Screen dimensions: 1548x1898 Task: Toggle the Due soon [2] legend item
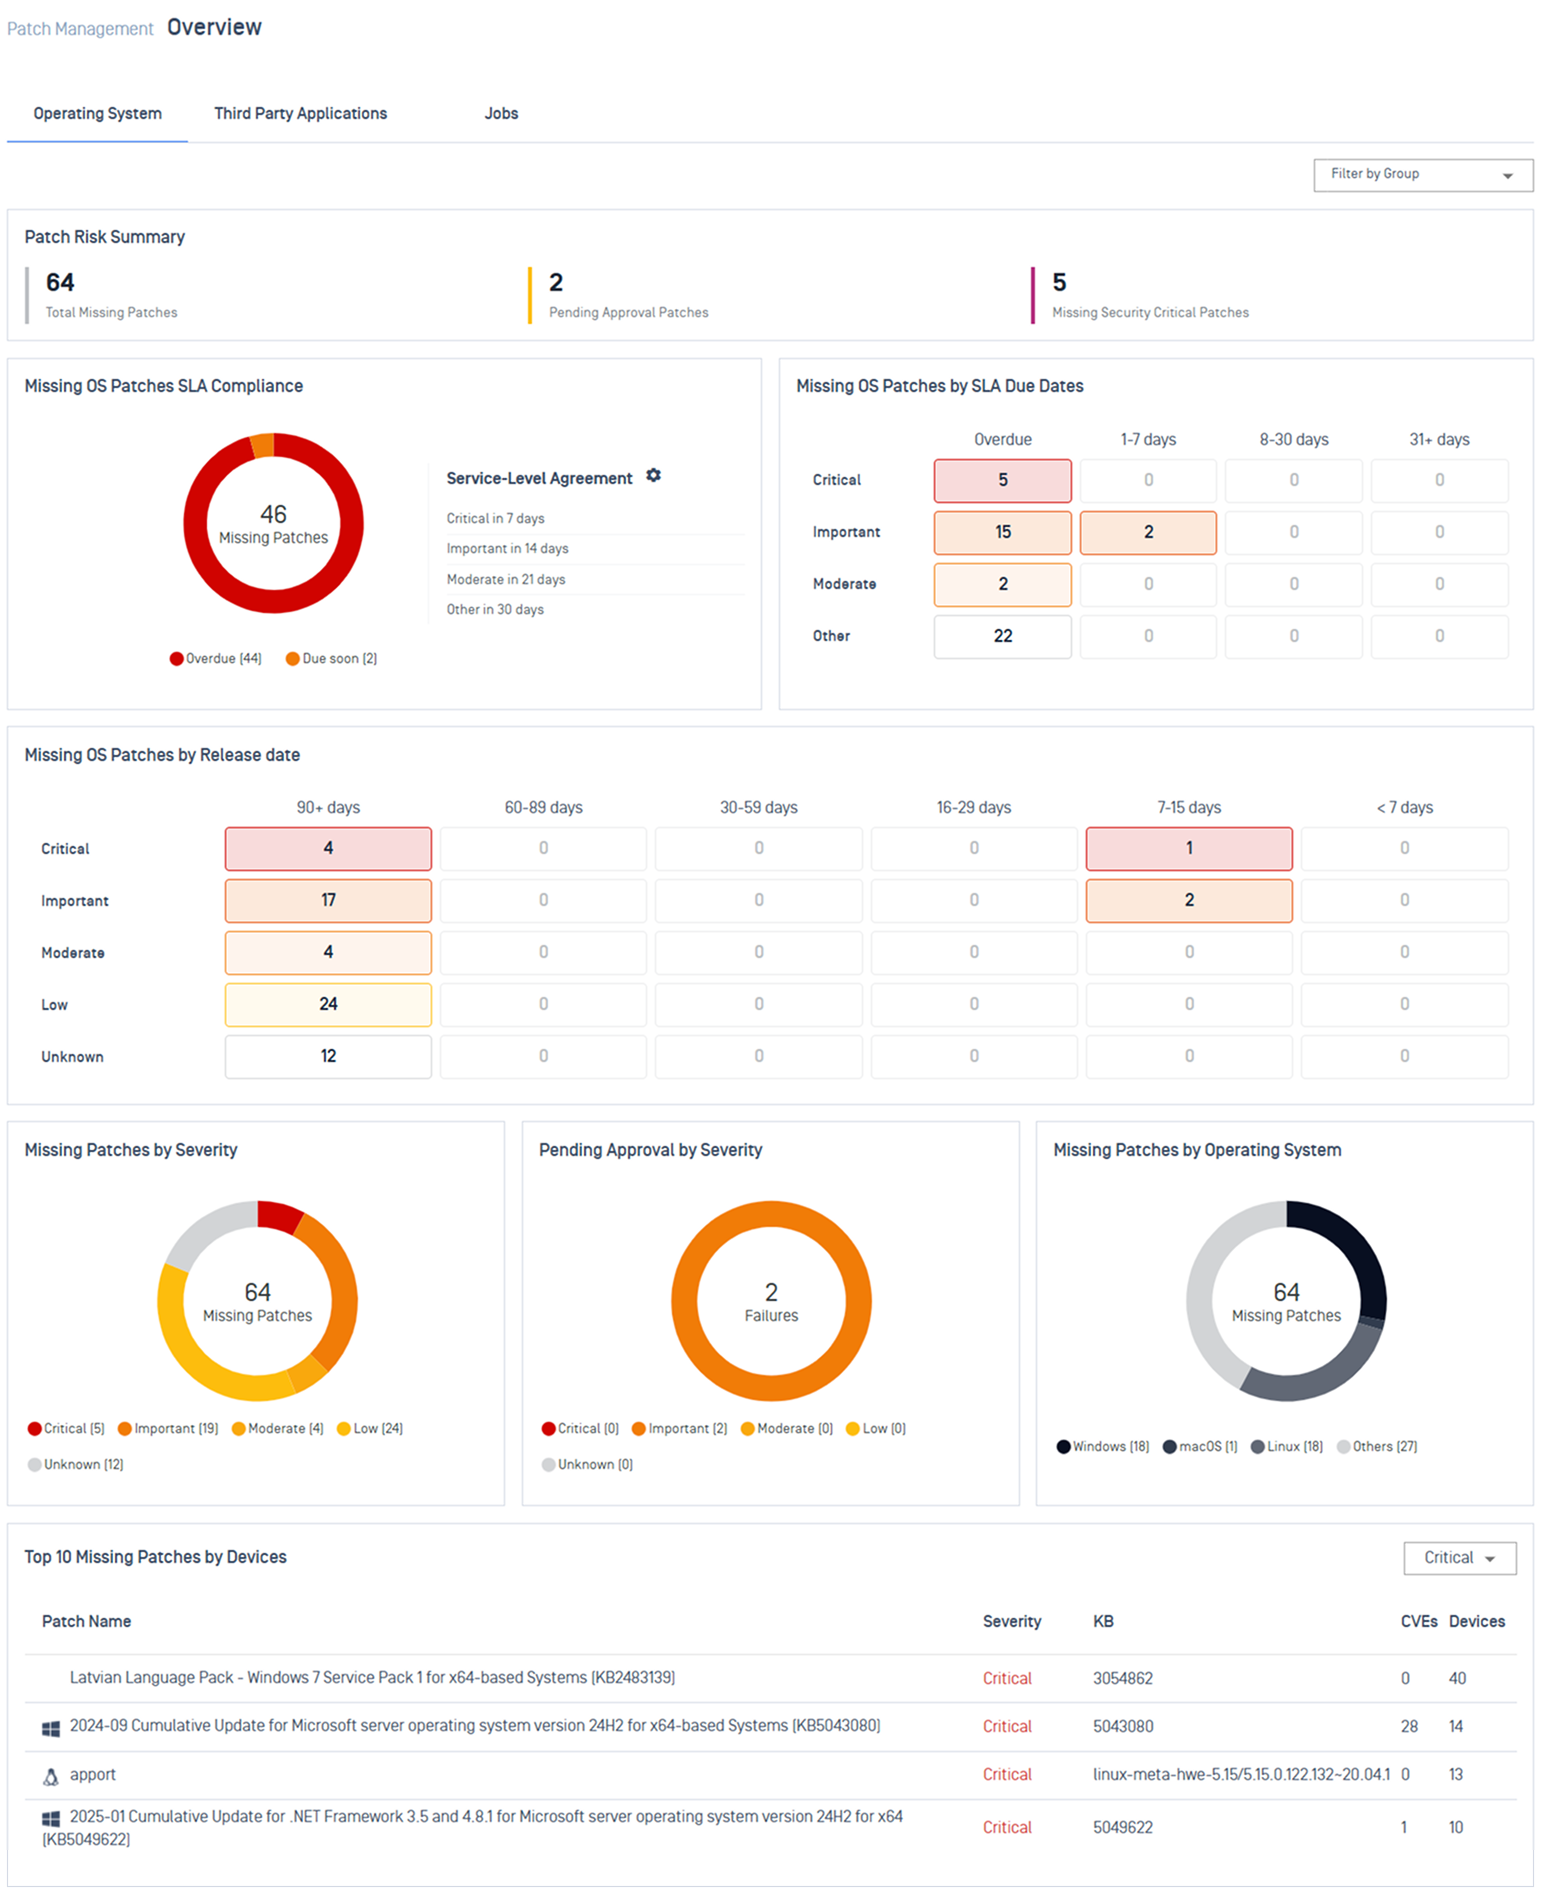(331, 659)
